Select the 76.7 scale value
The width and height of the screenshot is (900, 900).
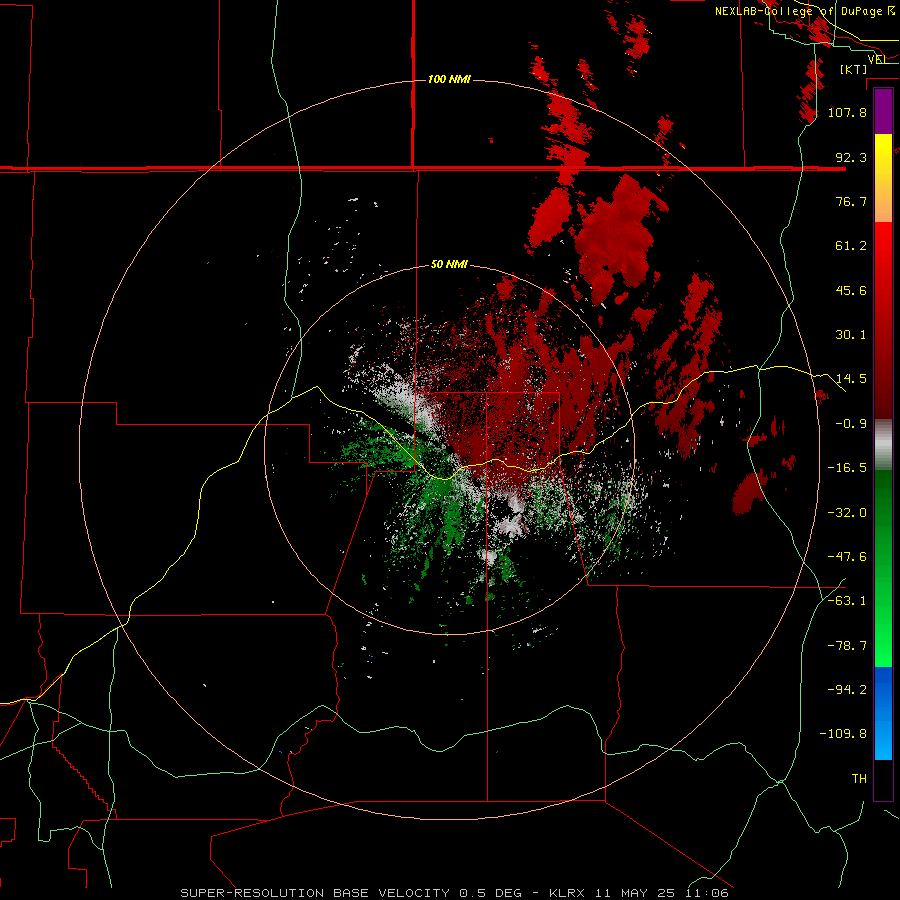851,201
